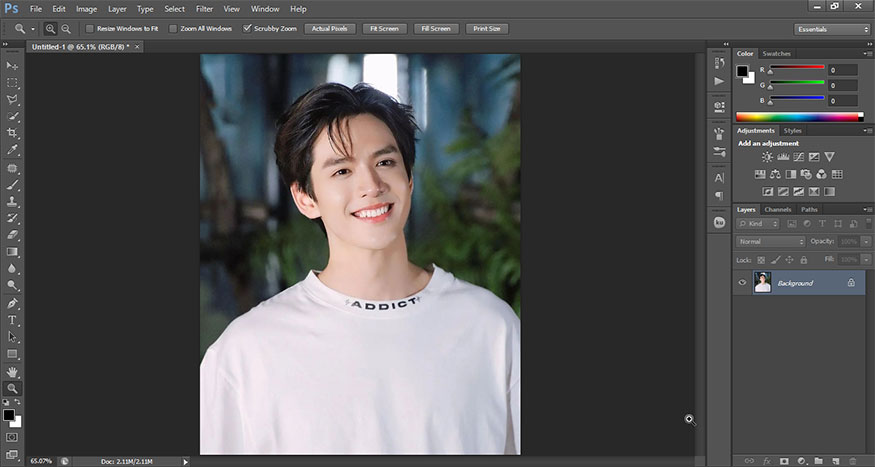
Task: Uncheck the Scrubby Zoom checkbox
Action: pos(248,29)
